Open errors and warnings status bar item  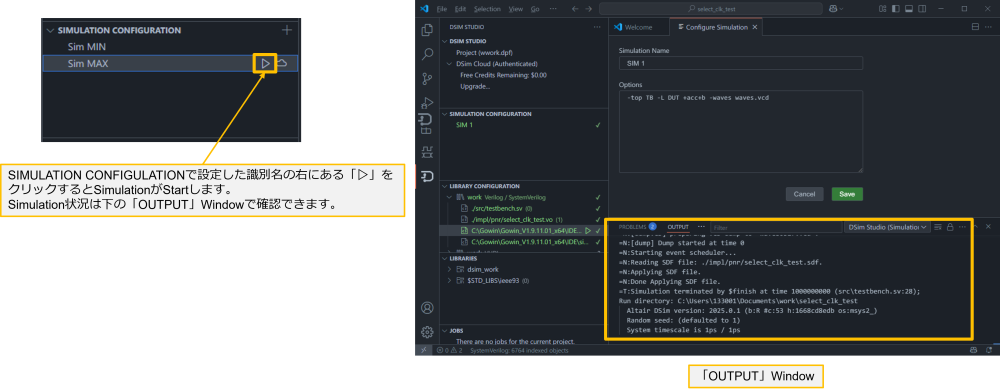450,350
